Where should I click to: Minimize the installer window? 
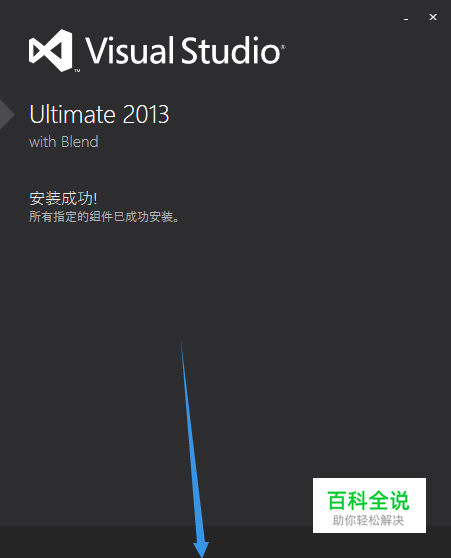(x=406, y=18)
